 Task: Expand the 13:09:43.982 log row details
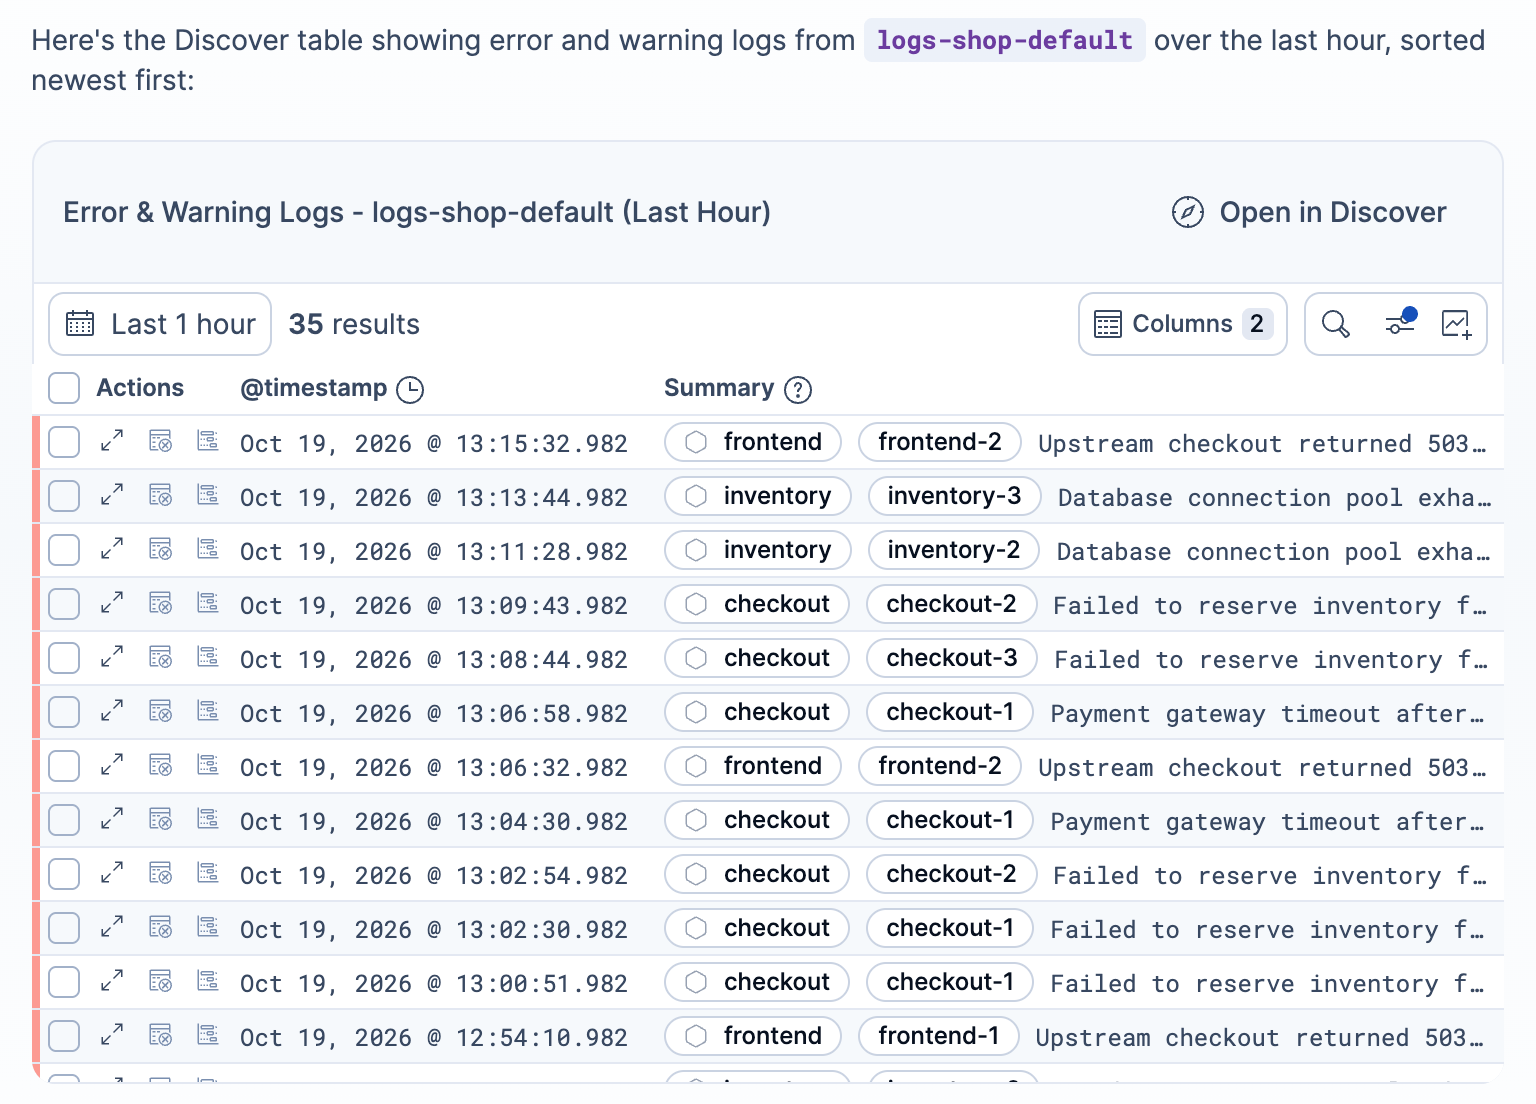point(112,603)
